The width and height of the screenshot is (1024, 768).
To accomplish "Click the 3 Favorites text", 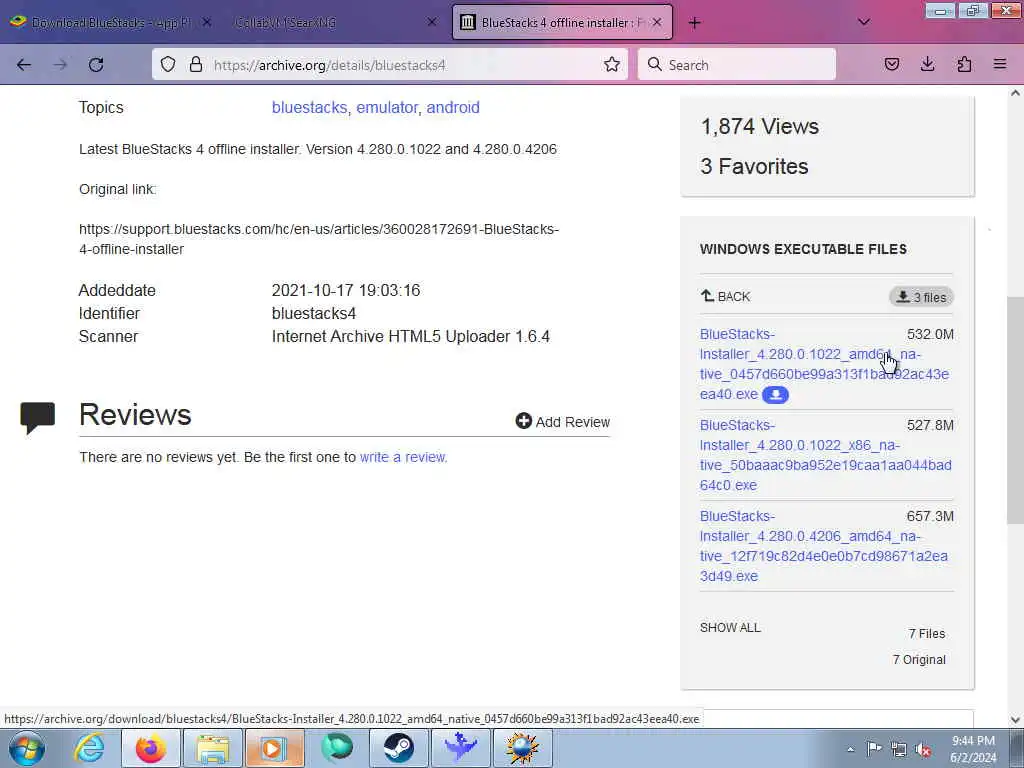I will point(754,167).
